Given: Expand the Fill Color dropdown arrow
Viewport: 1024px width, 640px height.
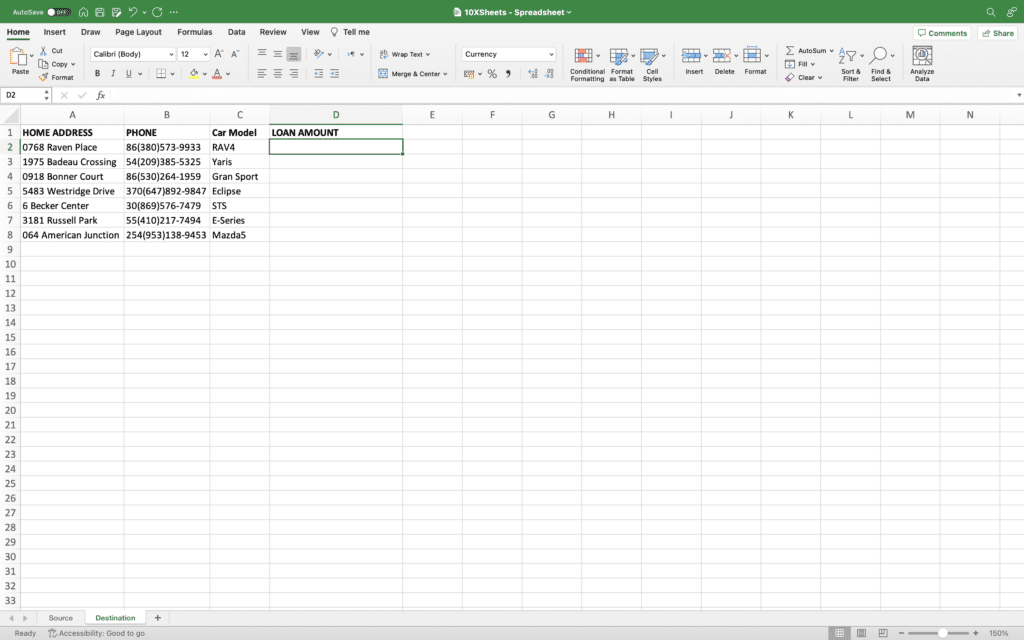Looking at the screenshot, I should 205,73.
